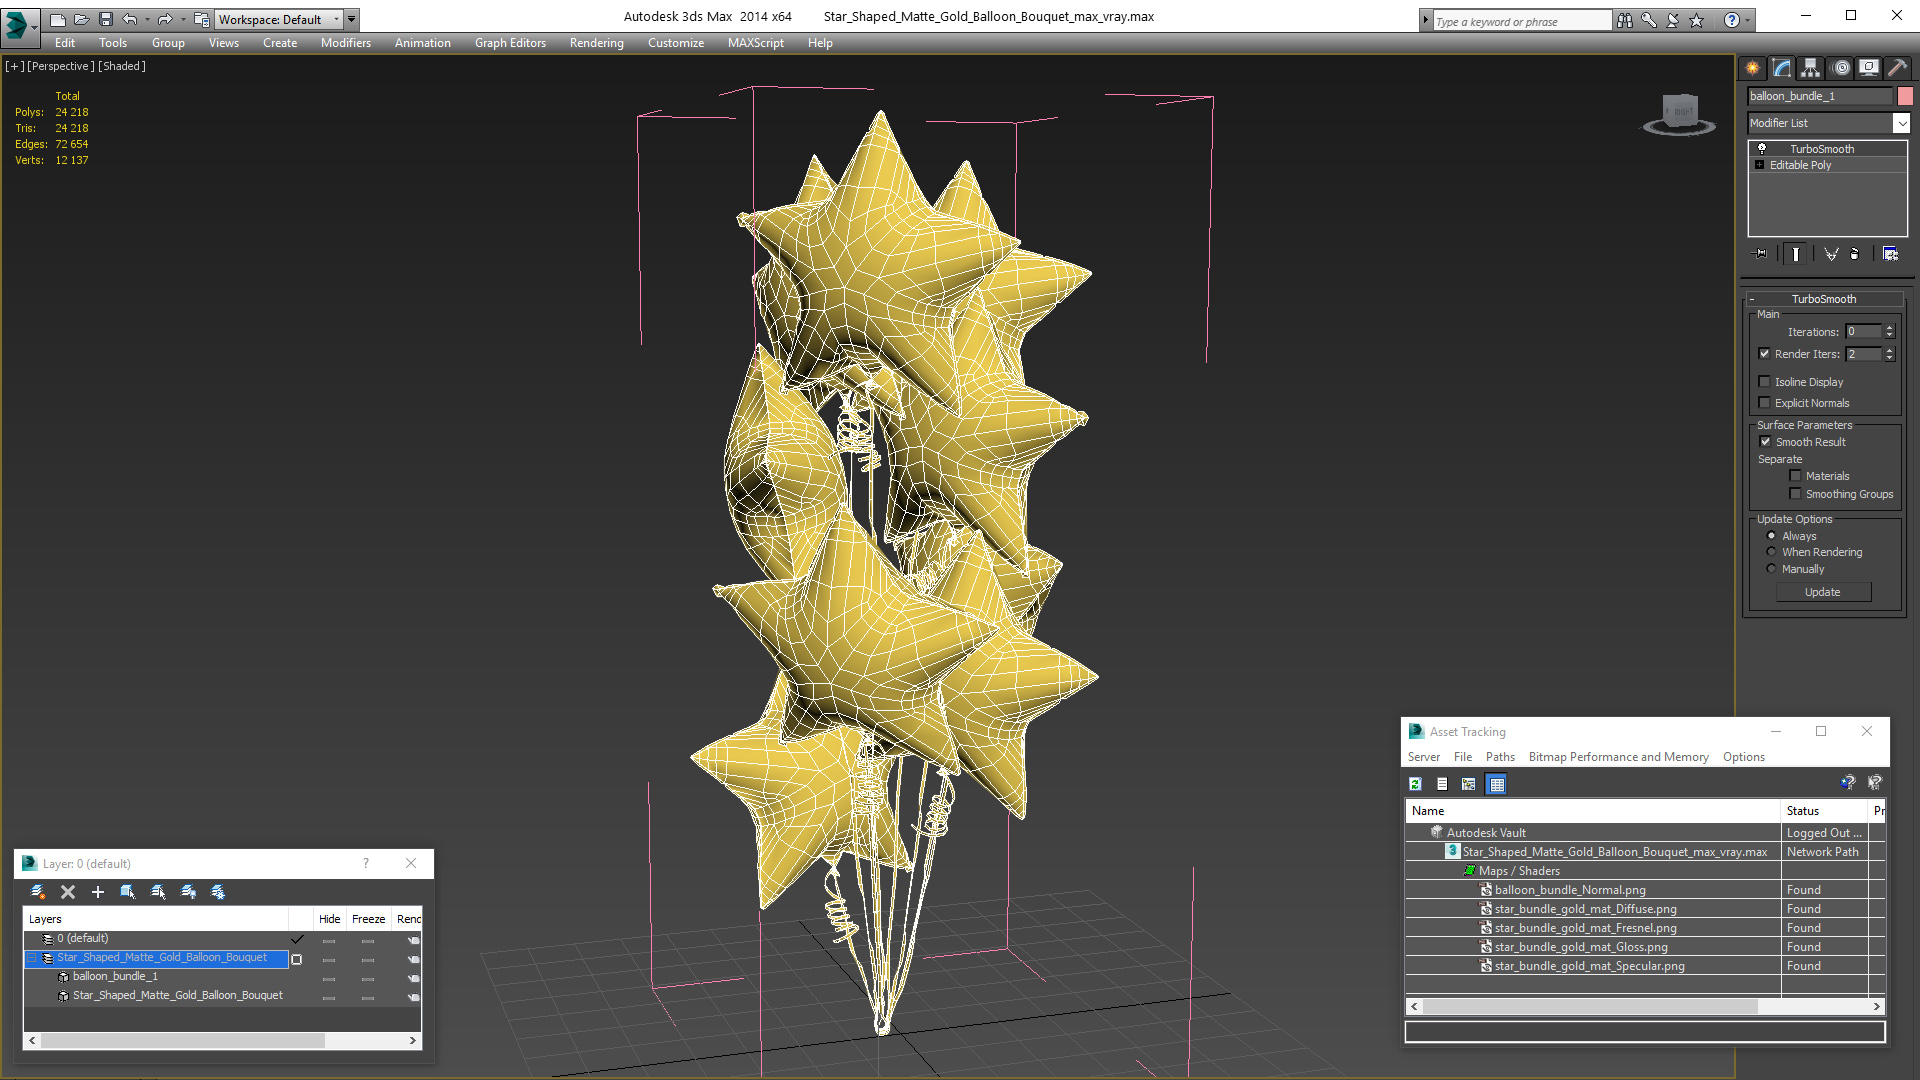The height and width of the screenshot is (1080, 1920).
Task: Click the search keyword input field
Action: (x=1520, y=21)
